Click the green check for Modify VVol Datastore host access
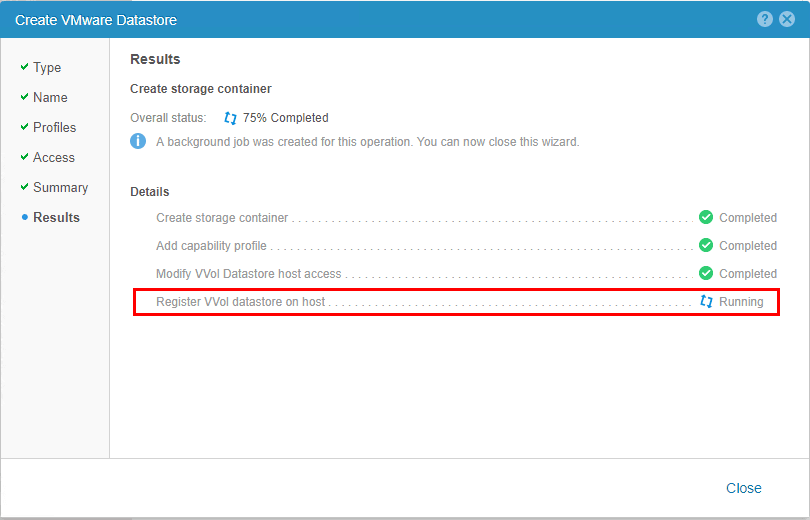The height and width of the screenshot is (520, 810). (x=706, y=274)
